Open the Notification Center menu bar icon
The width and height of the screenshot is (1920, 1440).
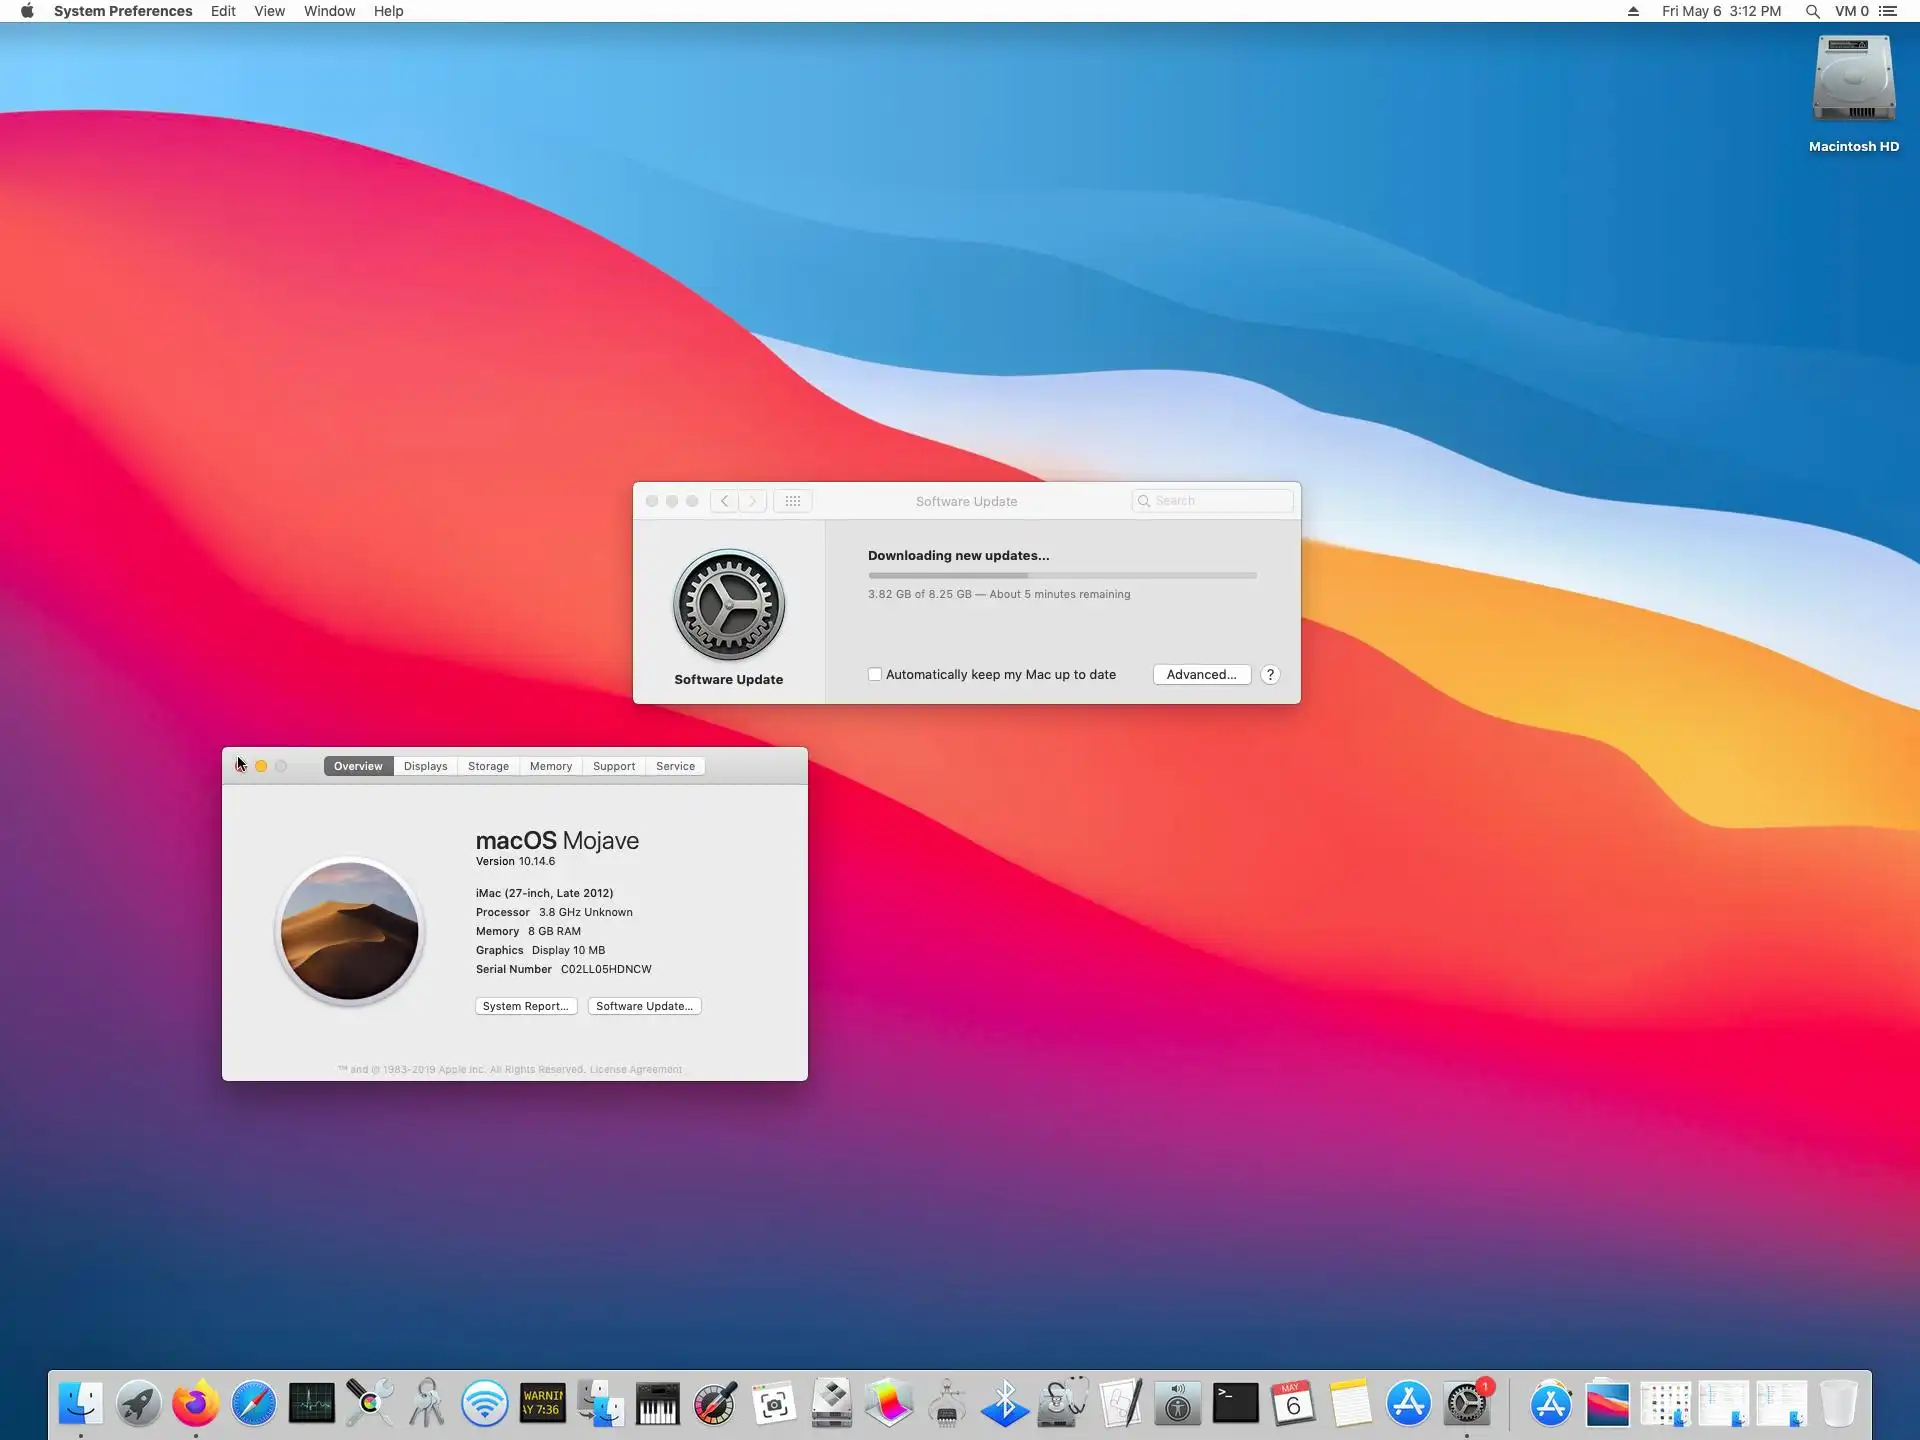pos(1888,11)
